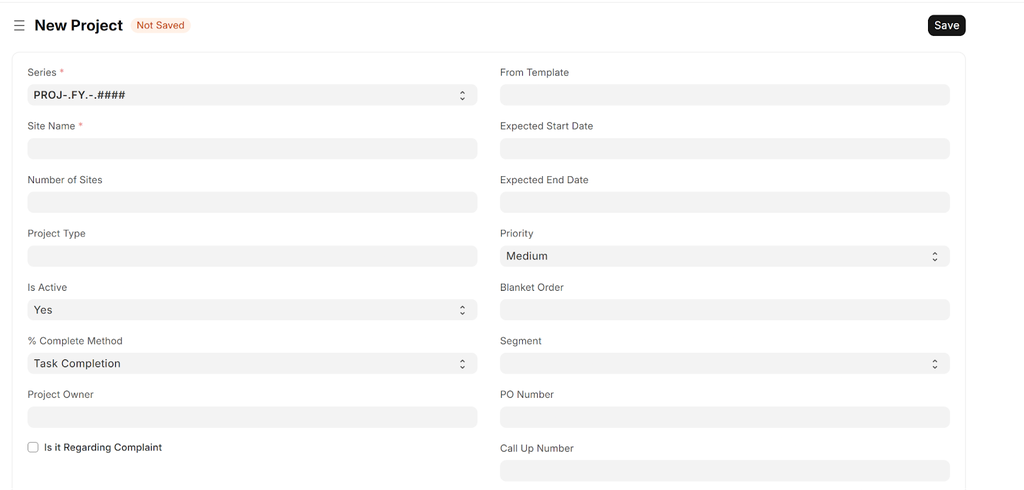Viewport: 1024px width, 490px height.
Task: Toggle the sidebar hamburger menu icon
Action: pos(19,26)
